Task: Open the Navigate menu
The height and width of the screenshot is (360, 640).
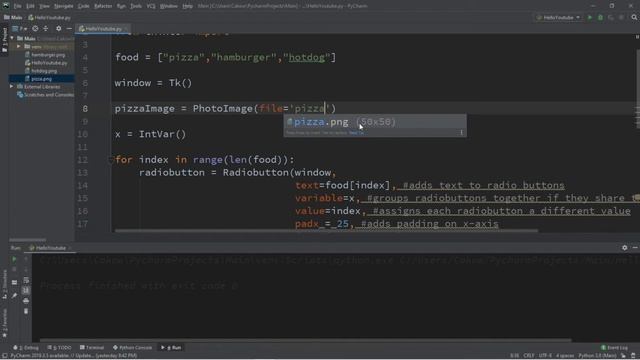Action: coord(64,6)
